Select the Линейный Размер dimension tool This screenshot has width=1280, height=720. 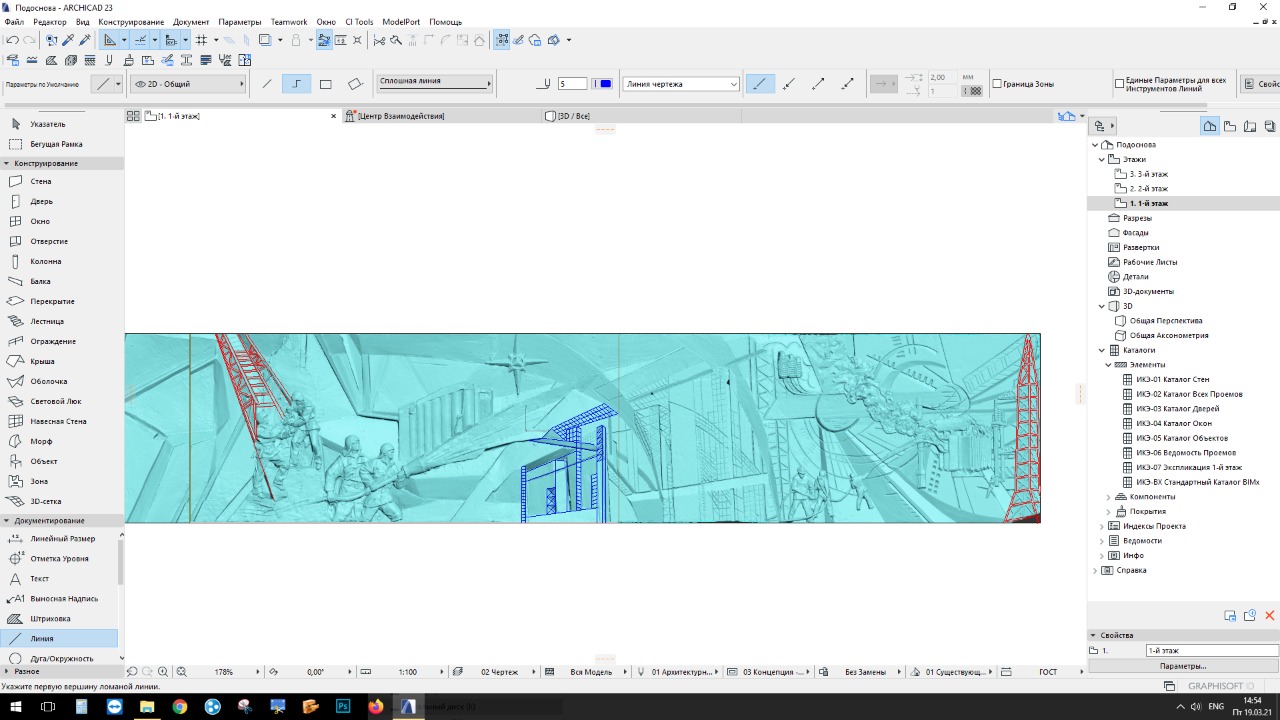click(60, 539)
